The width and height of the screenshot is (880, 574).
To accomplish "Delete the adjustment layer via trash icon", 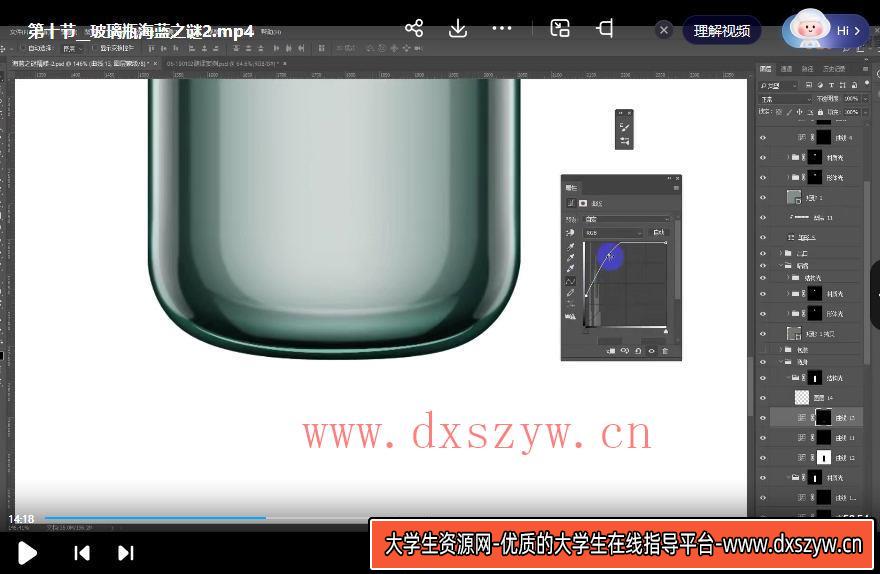I will [x=665, y=351].
